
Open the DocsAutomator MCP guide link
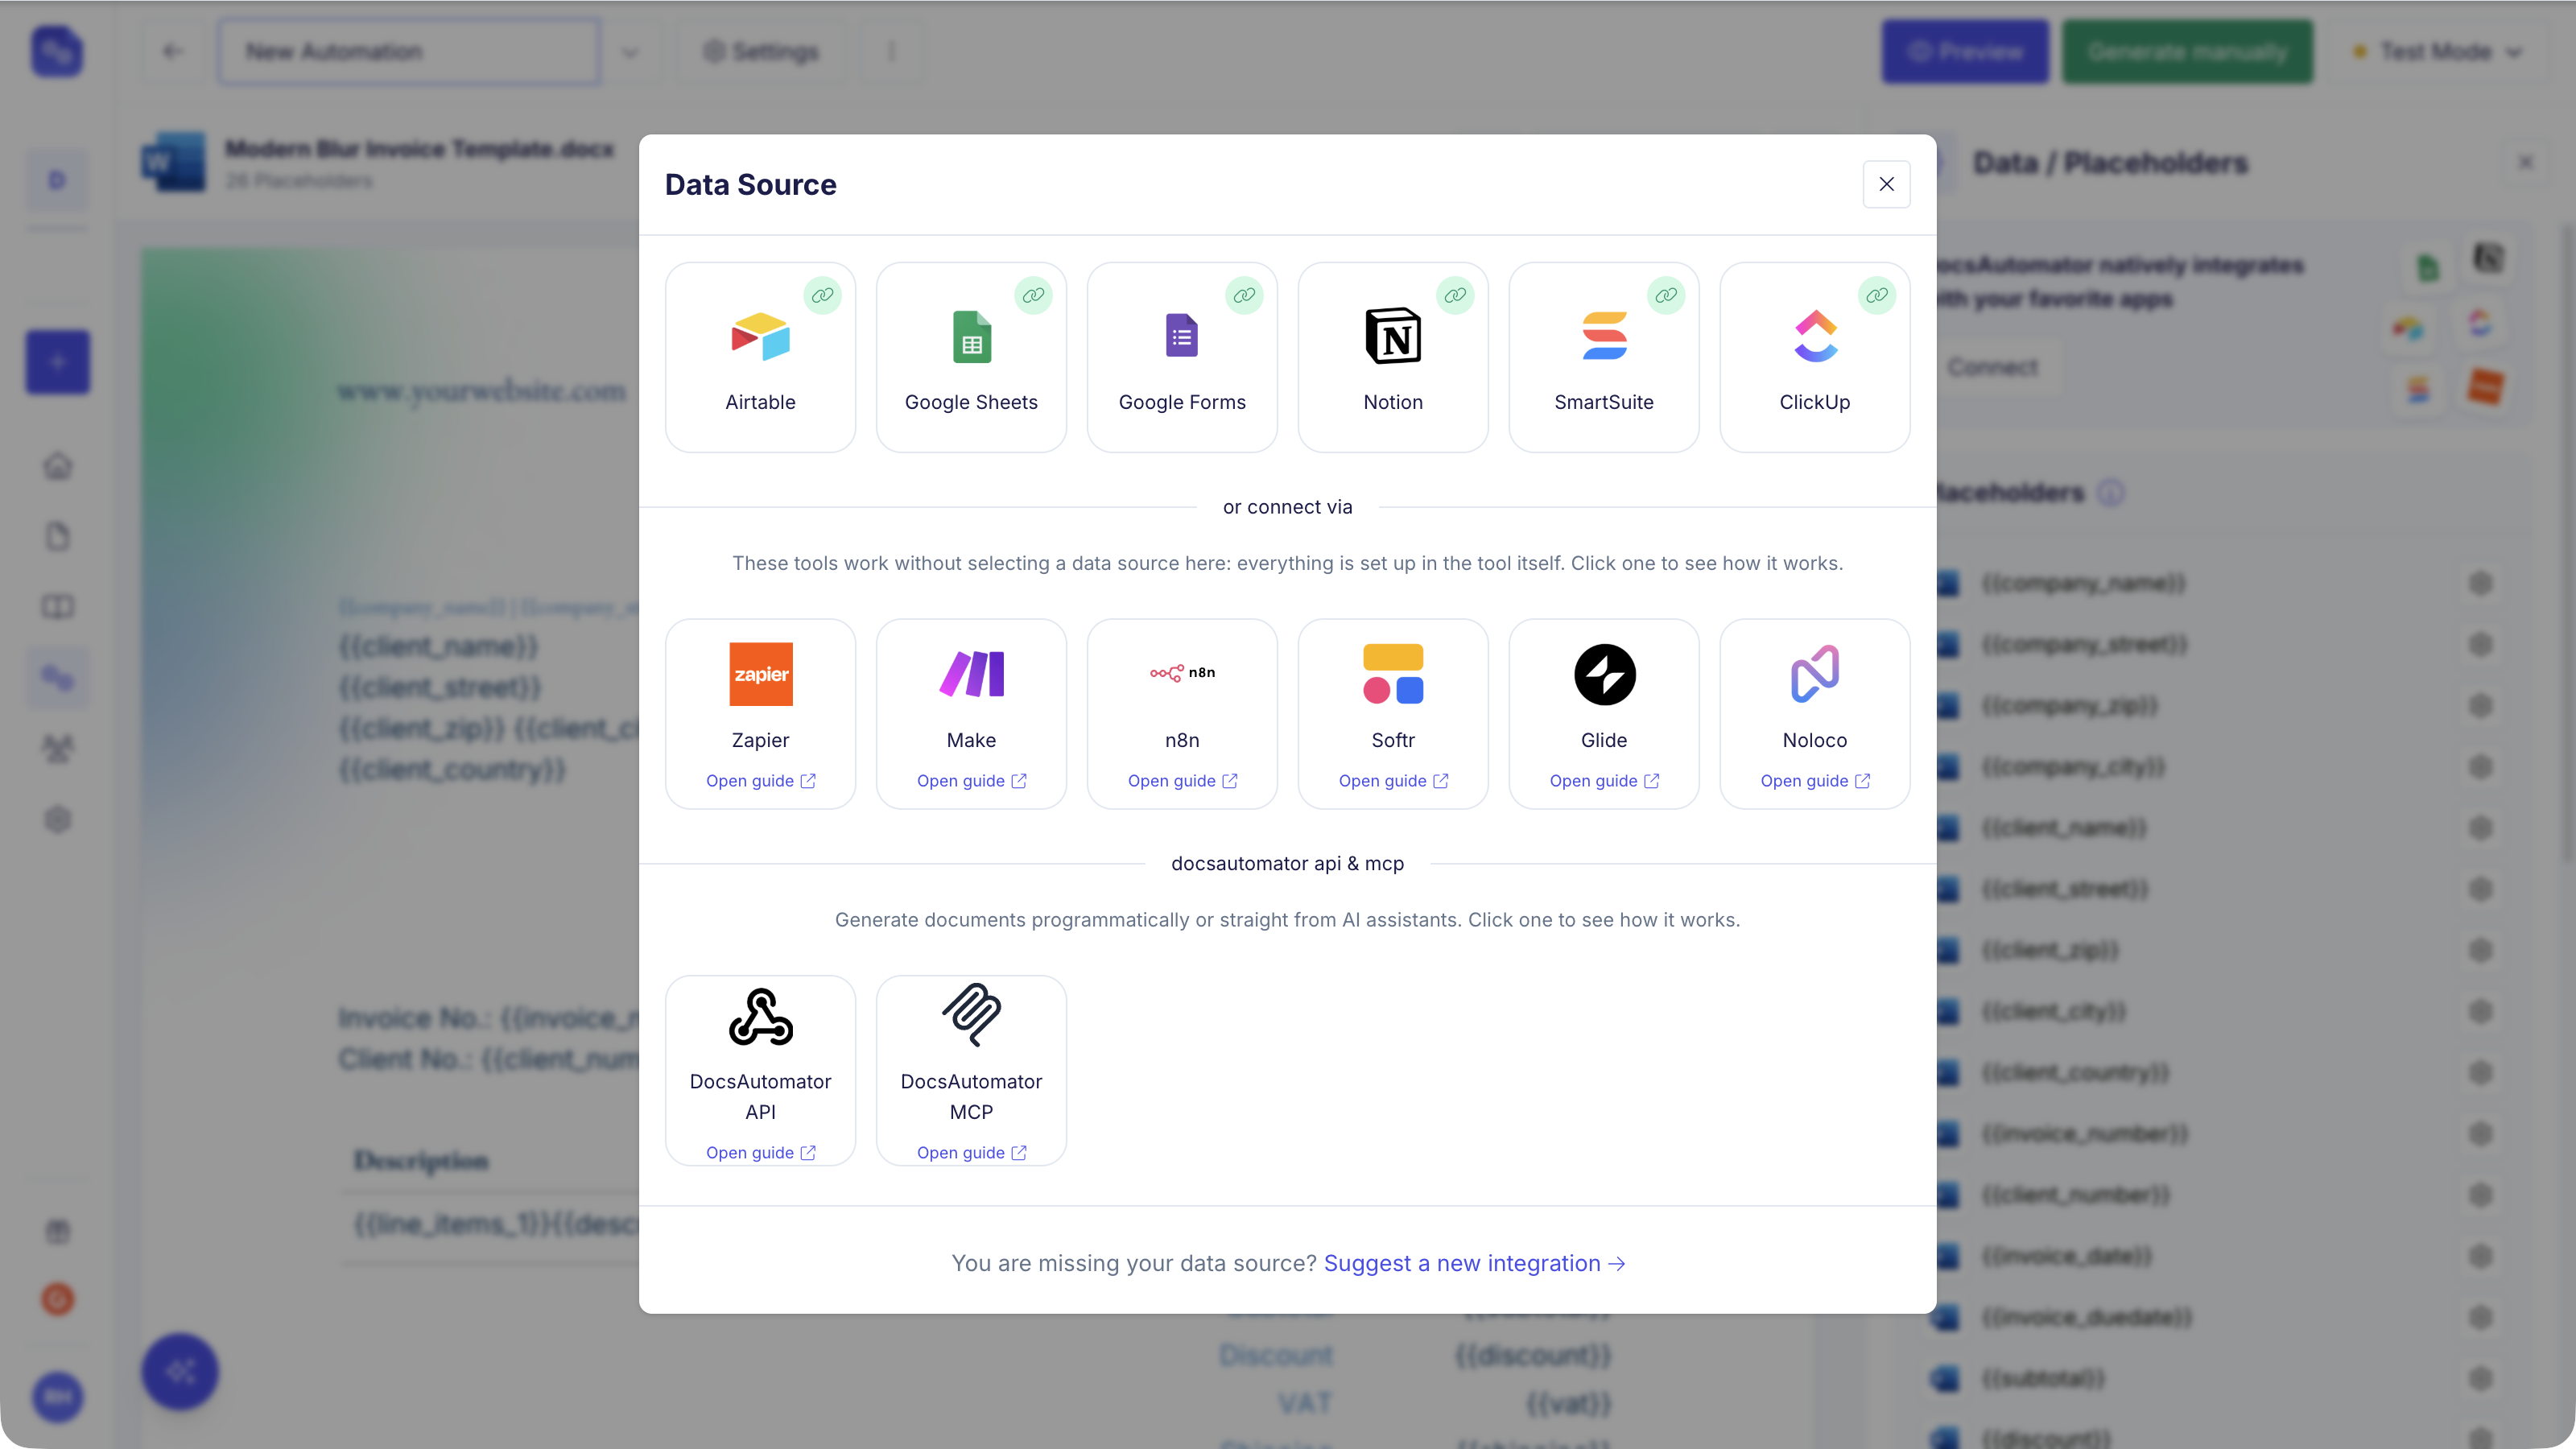coord(972,1153)
